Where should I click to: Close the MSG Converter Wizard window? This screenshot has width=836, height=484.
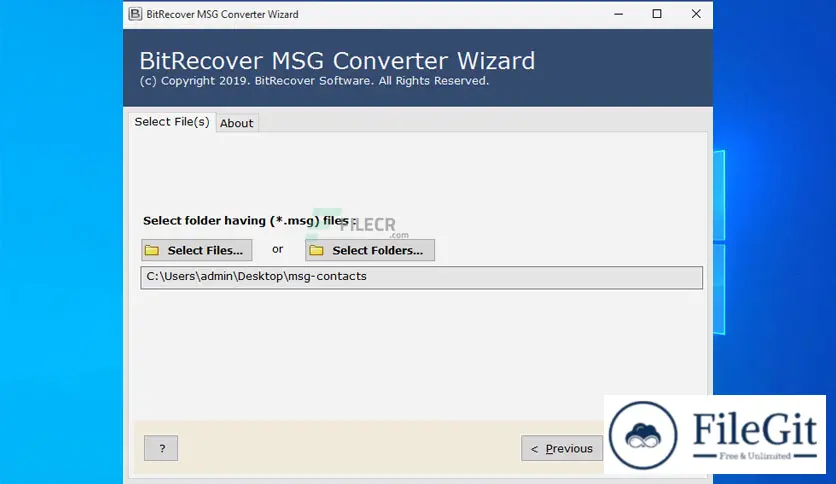(x=696, y=14)
